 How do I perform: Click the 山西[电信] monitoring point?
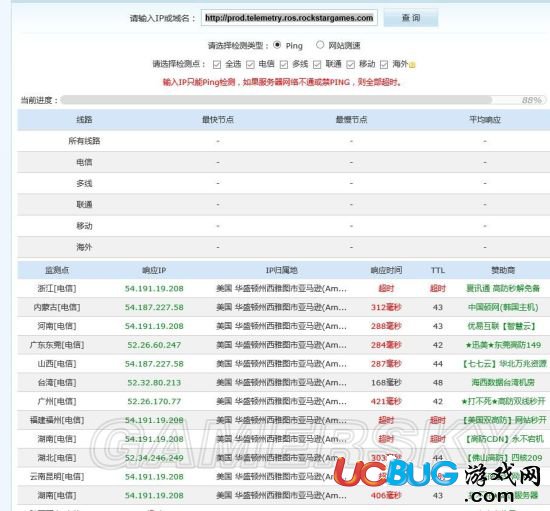click(x=57, y=364)
